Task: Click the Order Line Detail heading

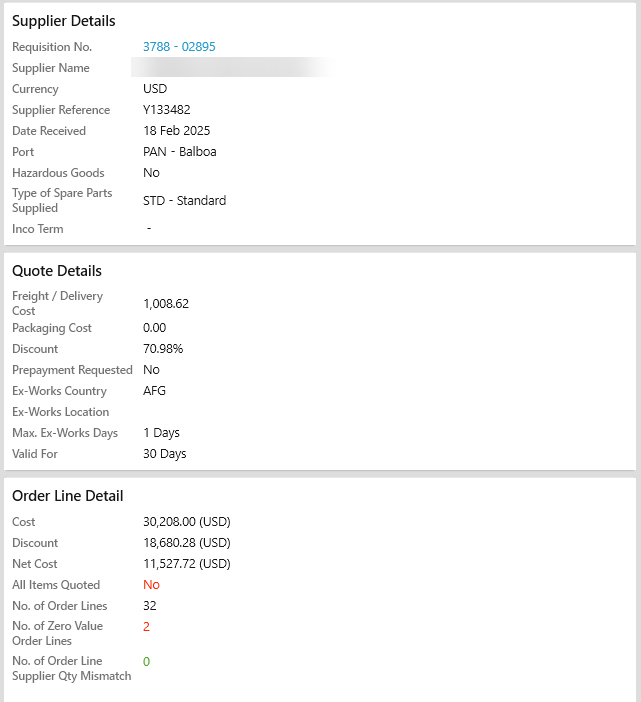Action: coord(67,496)
